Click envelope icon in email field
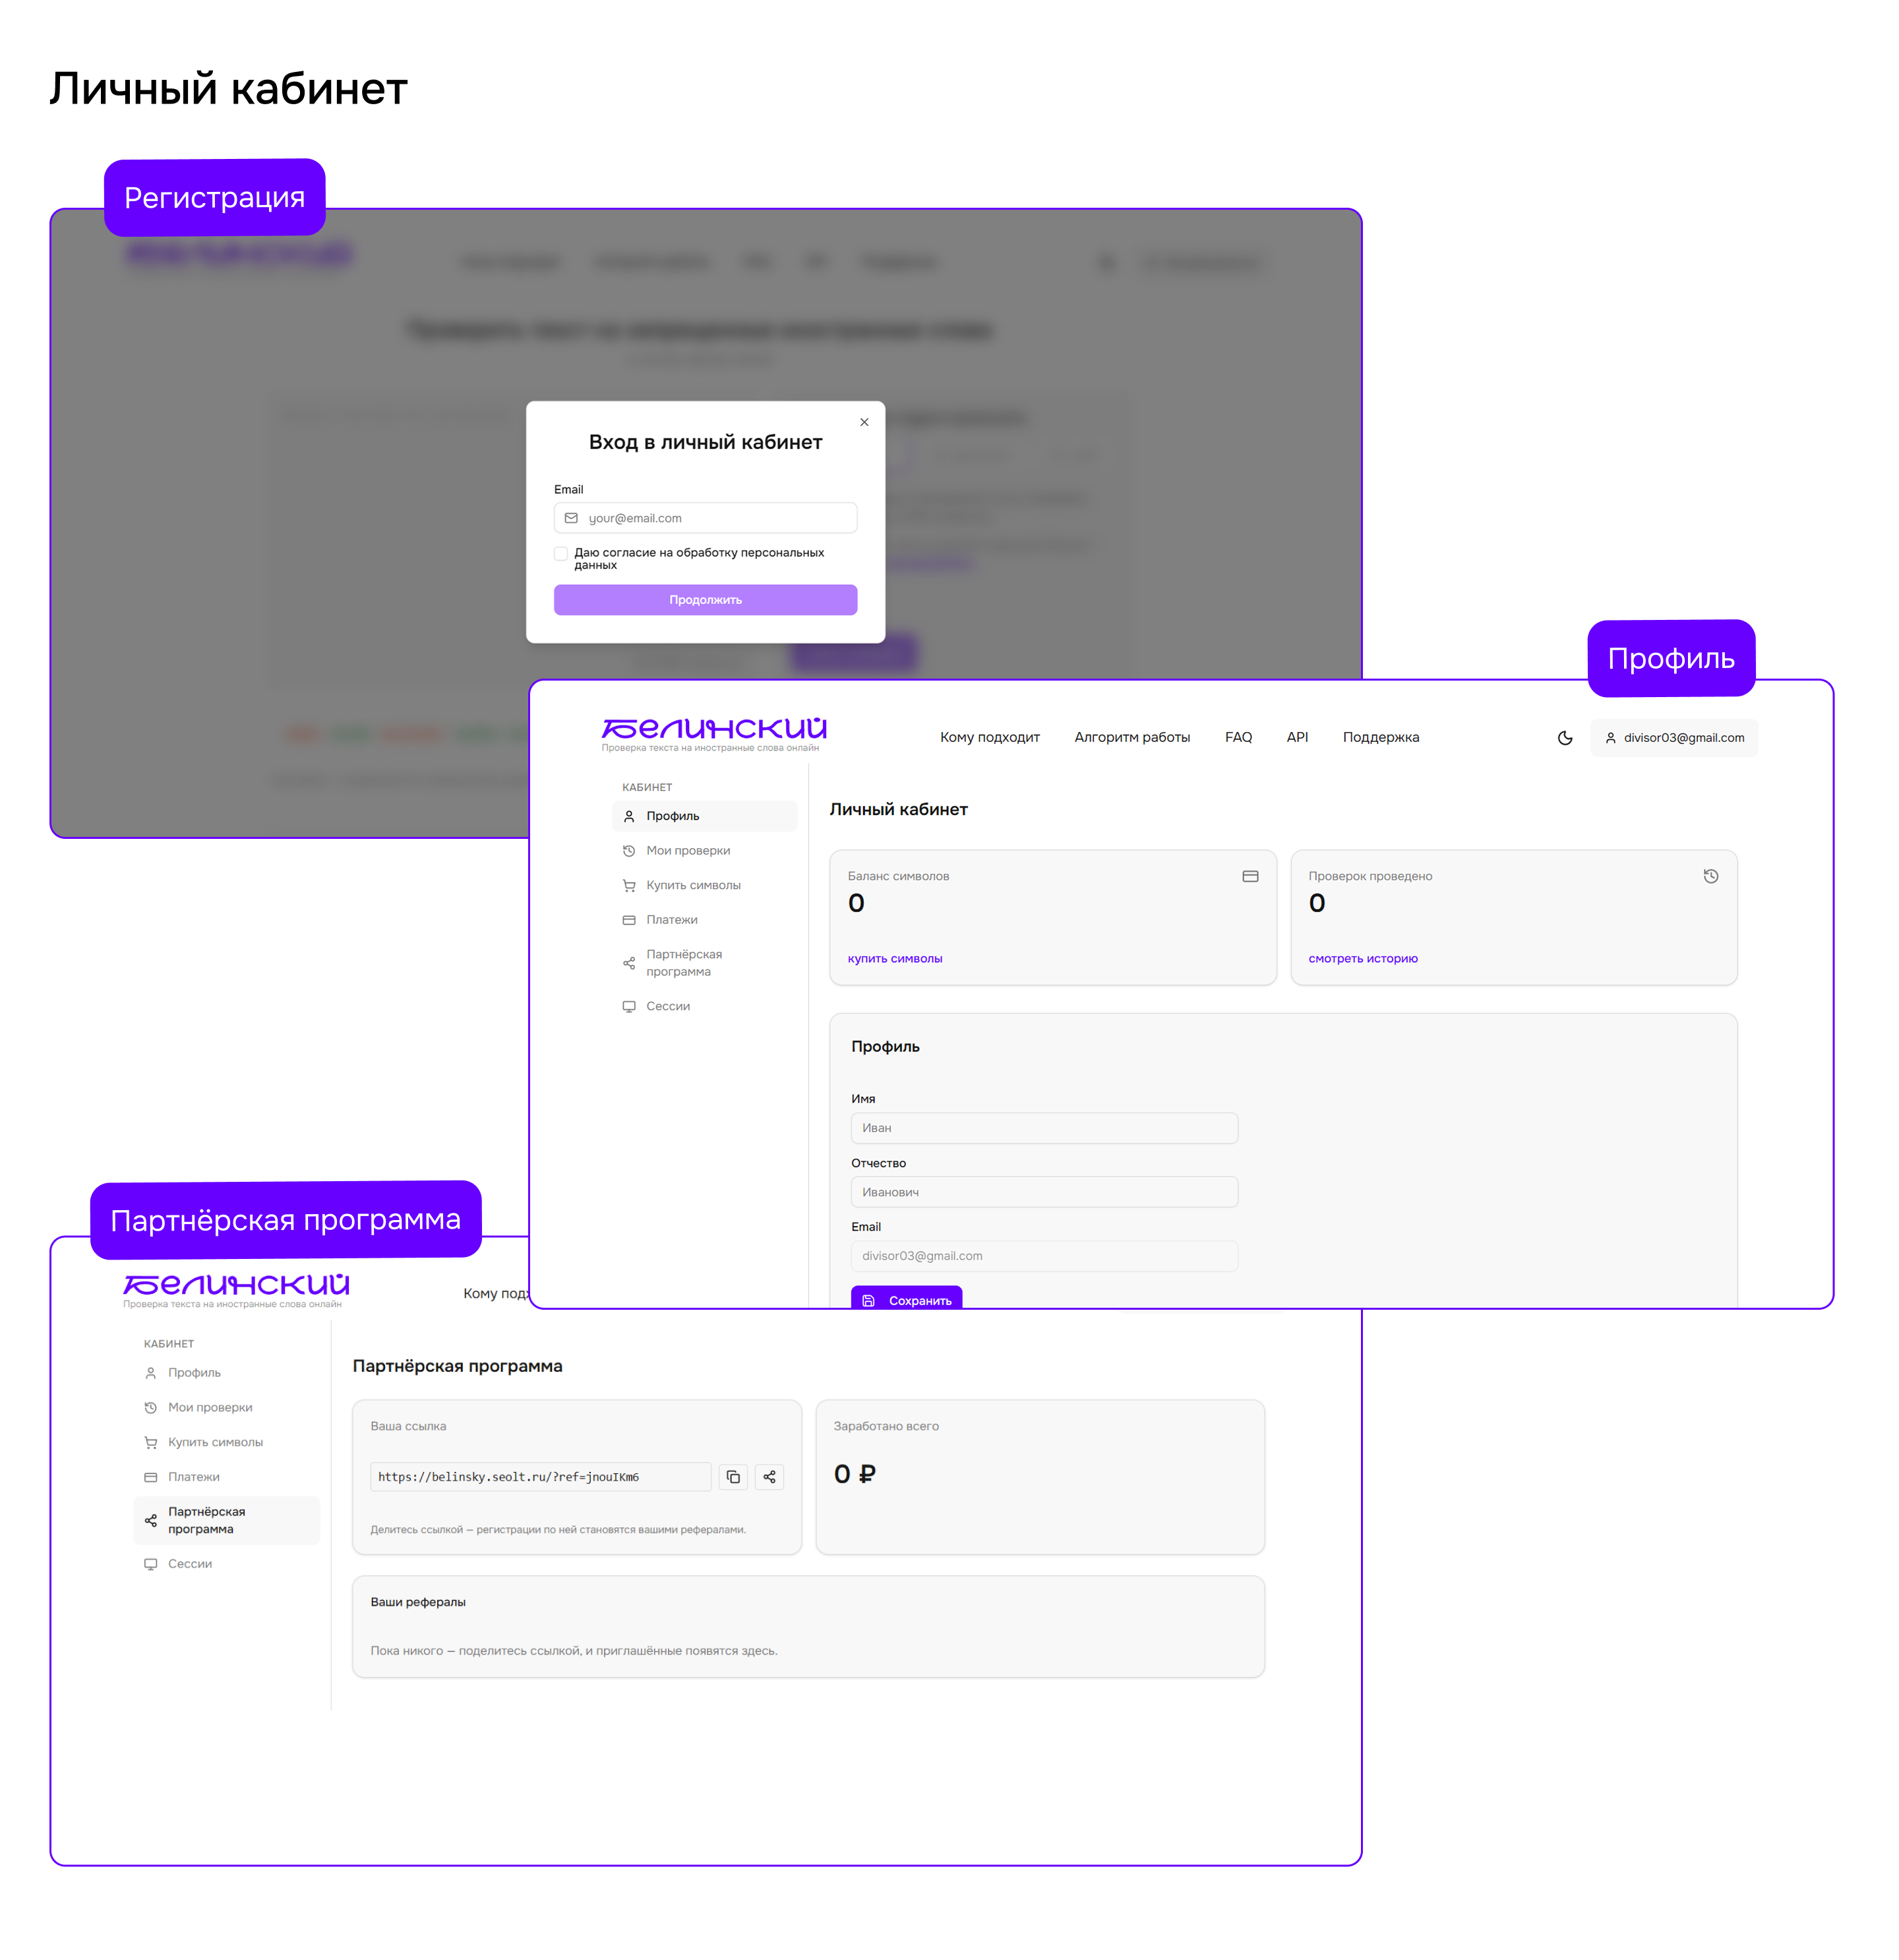 coord(571,518)
